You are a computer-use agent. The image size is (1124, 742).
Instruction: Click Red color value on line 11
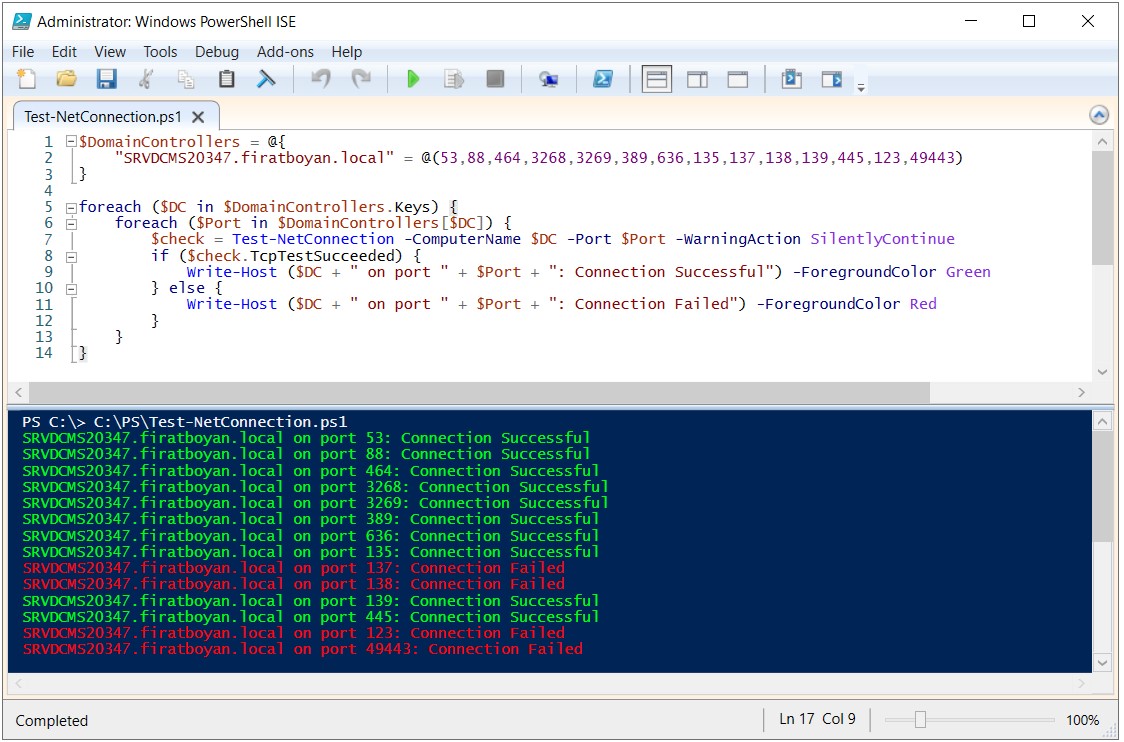point(923,304)
